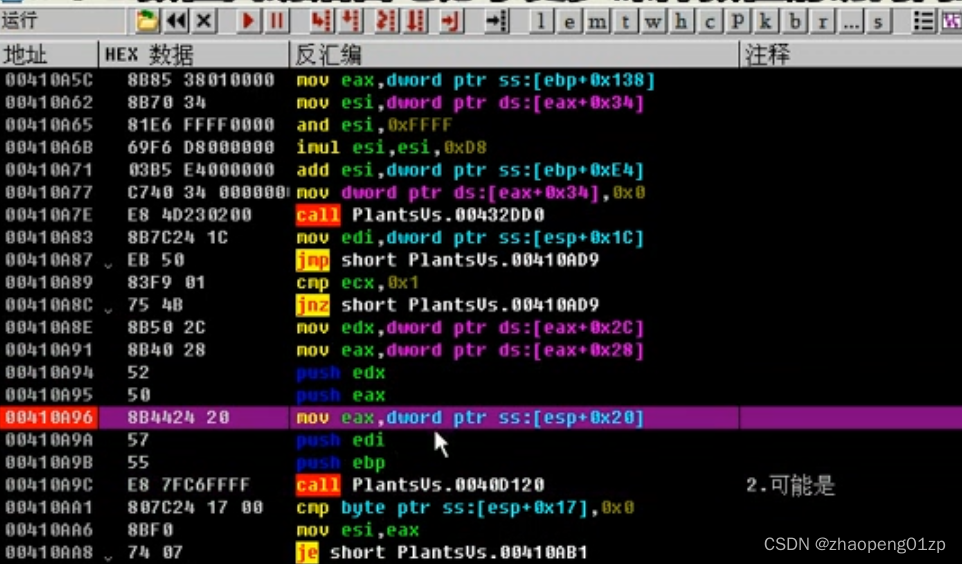Click the comment '2.可能是'

click(x=790, y=485)
